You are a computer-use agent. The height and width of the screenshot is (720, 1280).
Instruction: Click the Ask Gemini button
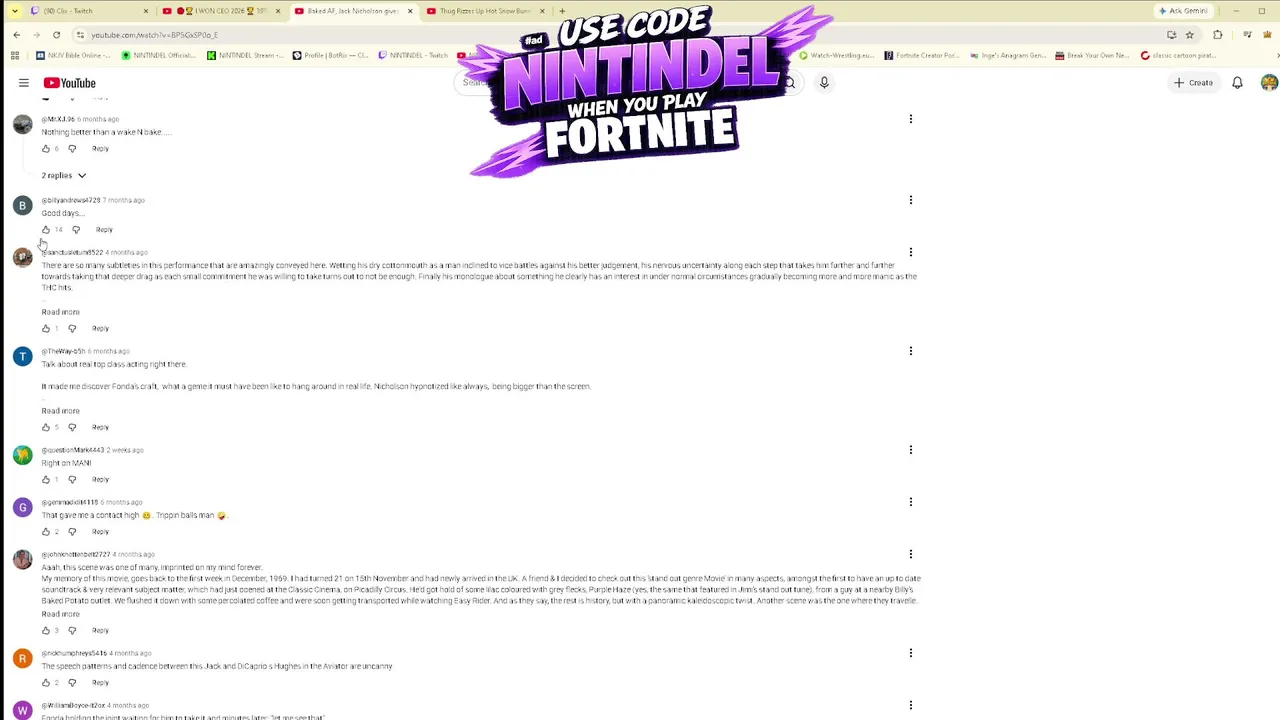click(x=1183, y=11)
